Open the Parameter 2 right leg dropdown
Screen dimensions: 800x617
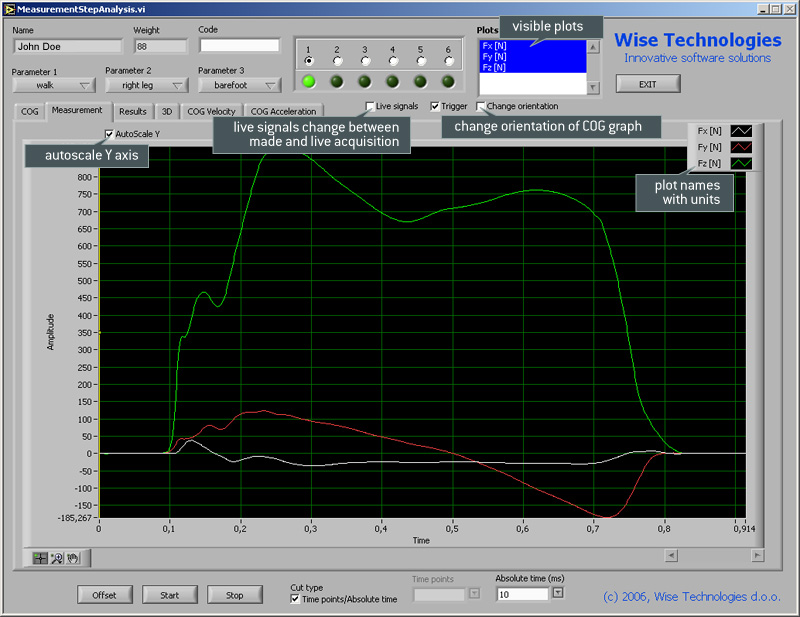[x=146, y=85]
